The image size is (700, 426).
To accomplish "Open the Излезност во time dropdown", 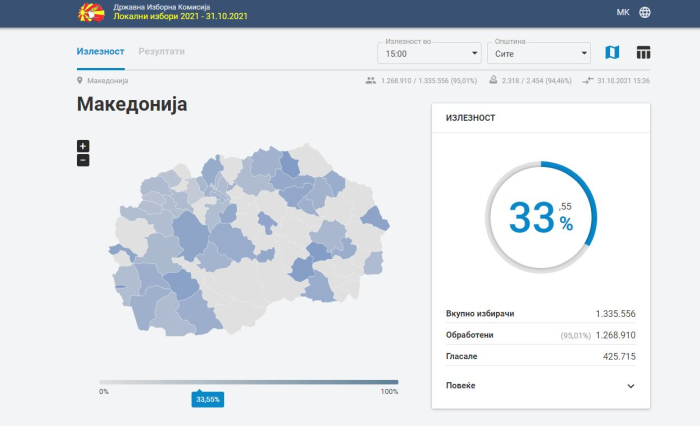I will pos(429,53).
